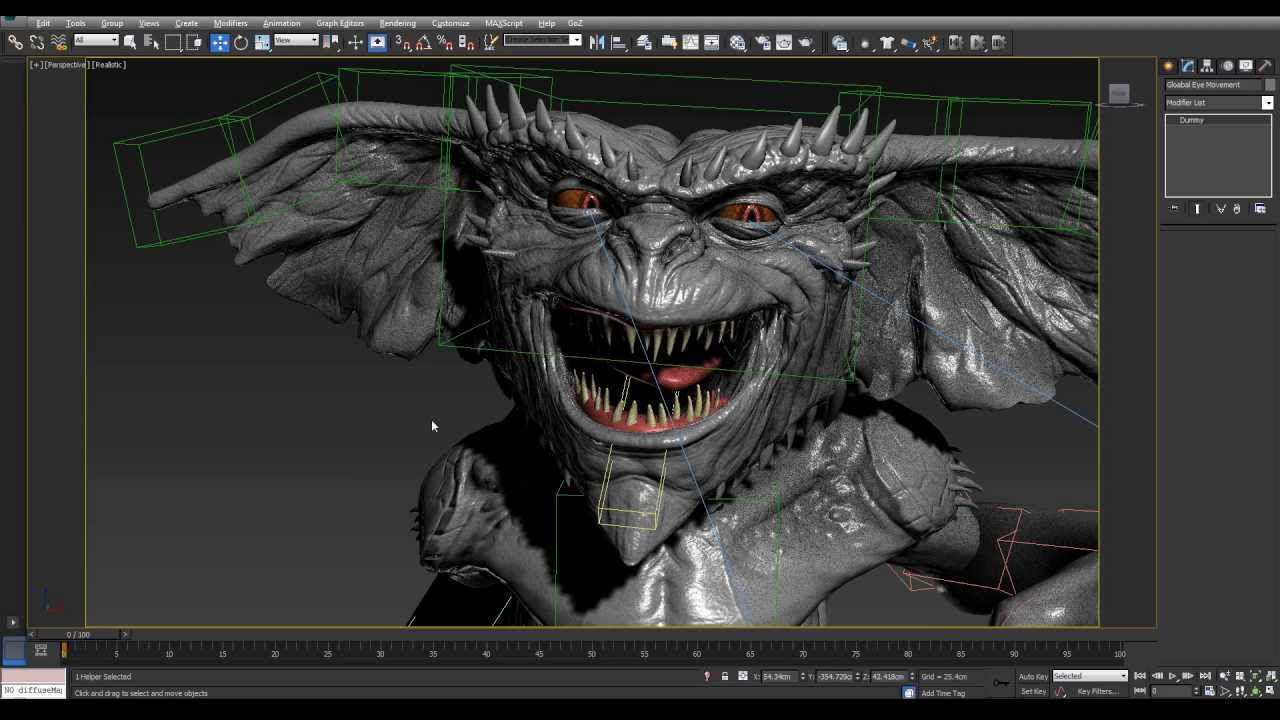Activate the Select and Move tool

point(220,42)
